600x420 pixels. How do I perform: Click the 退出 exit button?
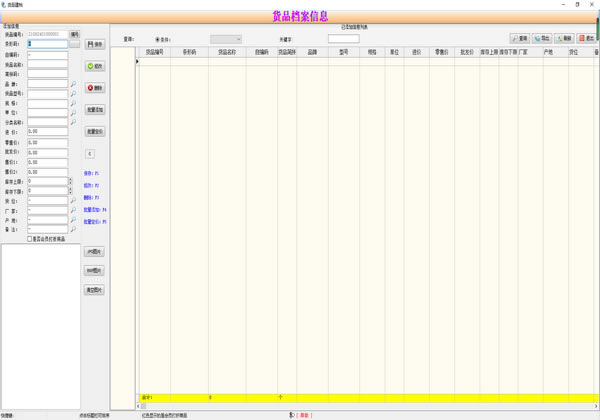[x=586, y=38]
